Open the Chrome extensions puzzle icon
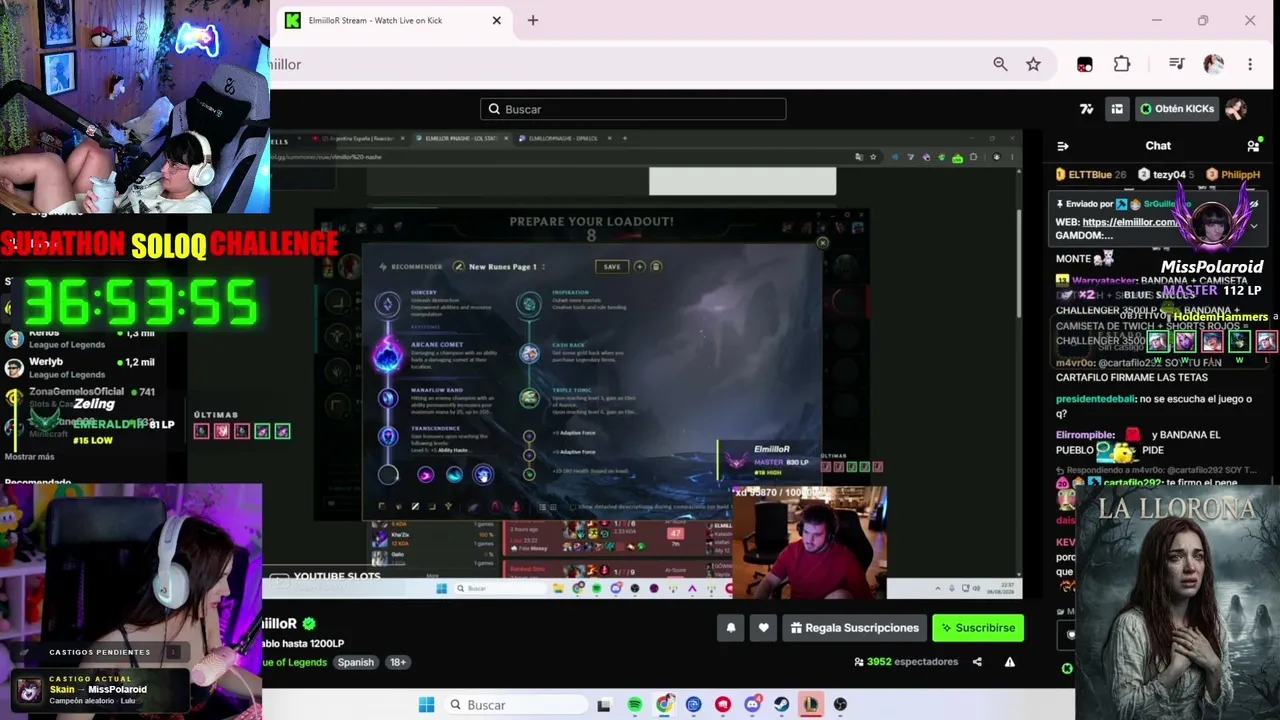The width and height of the screenshot is (1280, 720). click(1122, 64)
